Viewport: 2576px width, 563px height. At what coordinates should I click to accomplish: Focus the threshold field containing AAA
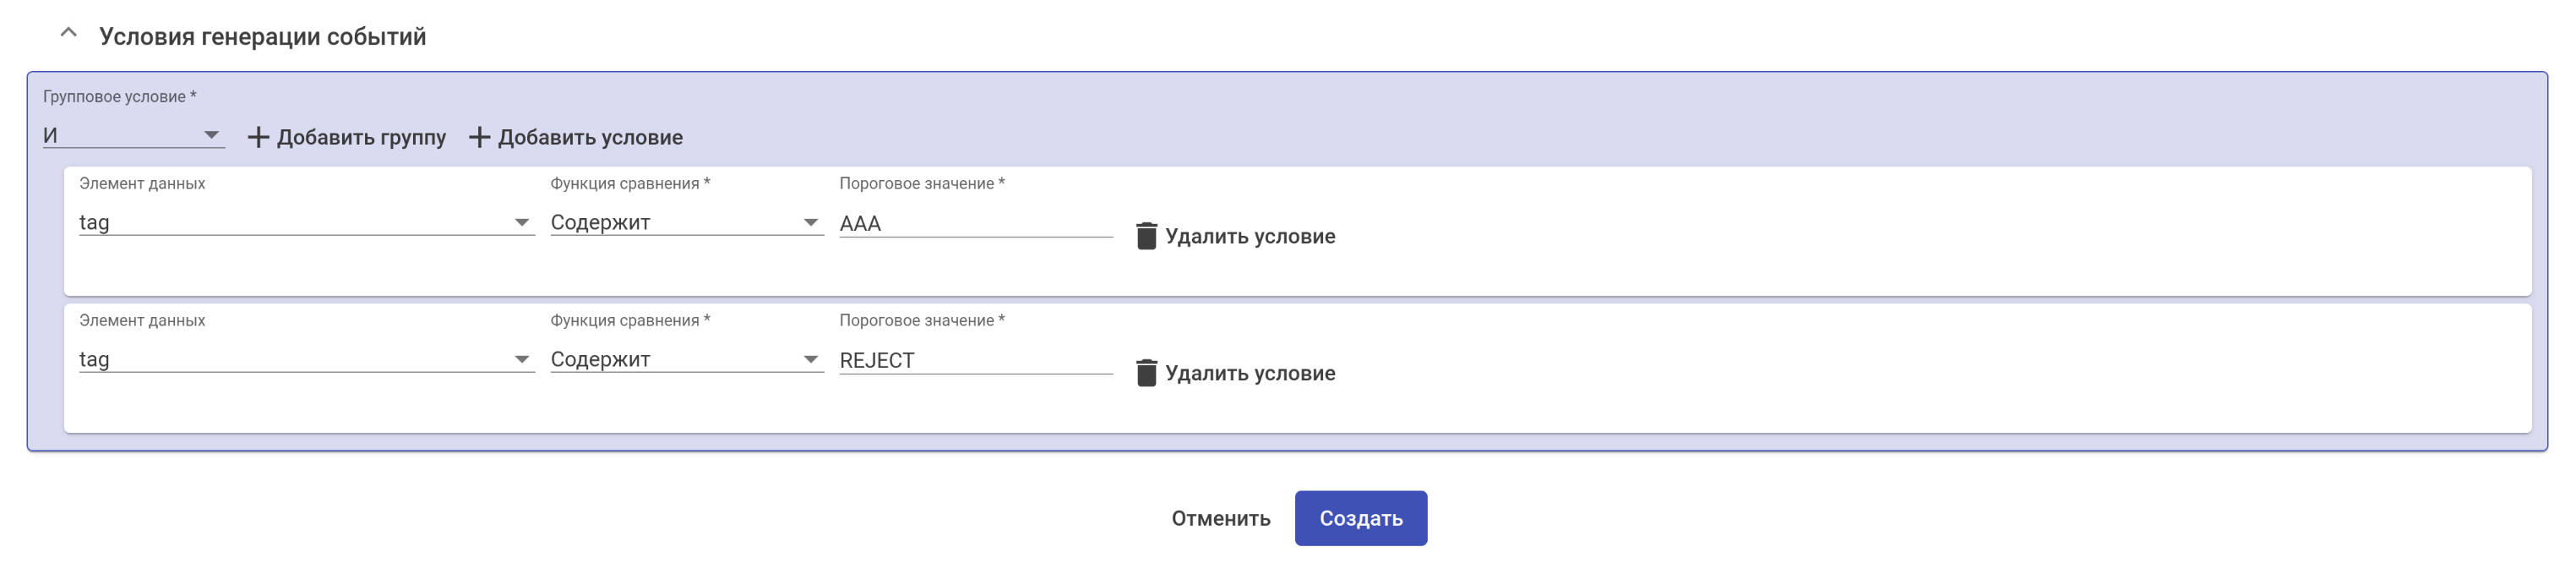click(974, 223)
